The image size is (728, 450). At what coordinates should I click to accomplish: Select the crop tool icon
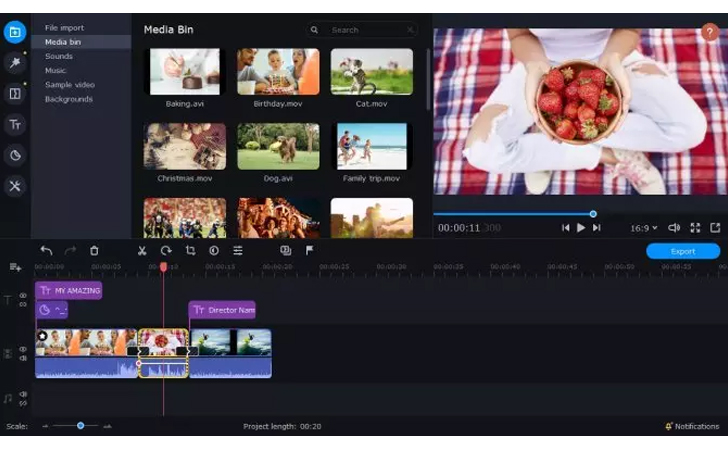point(190,251)
